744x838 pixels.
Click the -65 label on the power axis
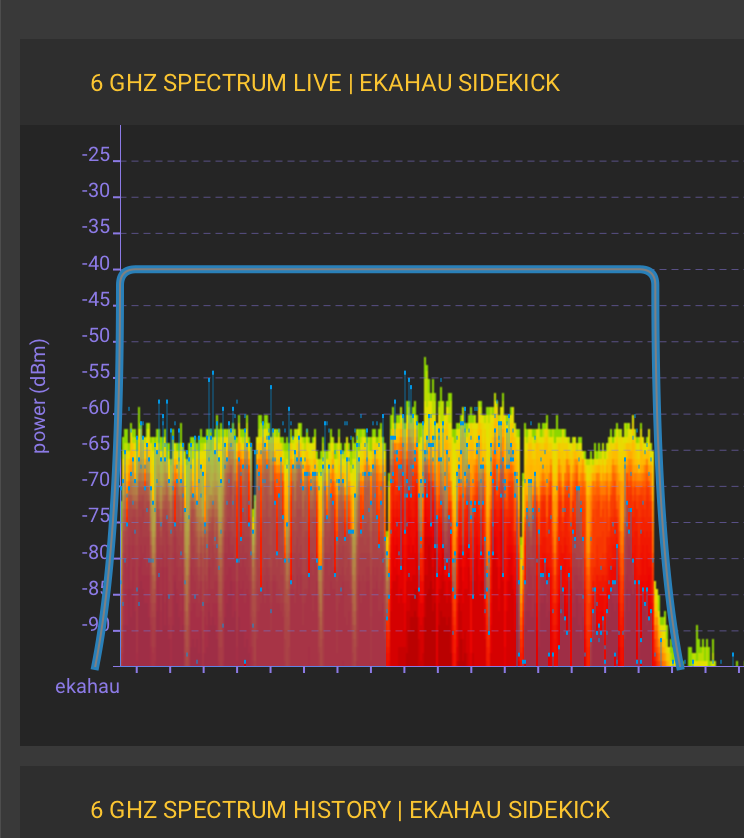click(97, 445)
